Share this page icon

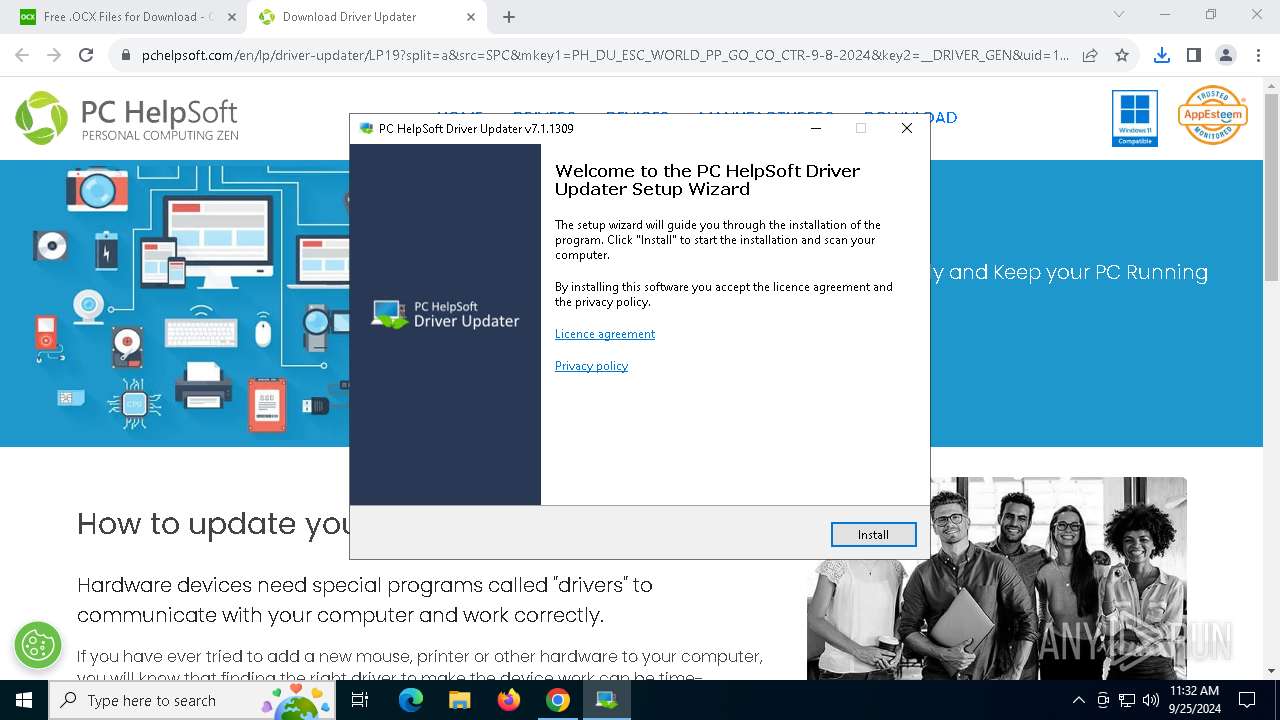click(1090, 56)
